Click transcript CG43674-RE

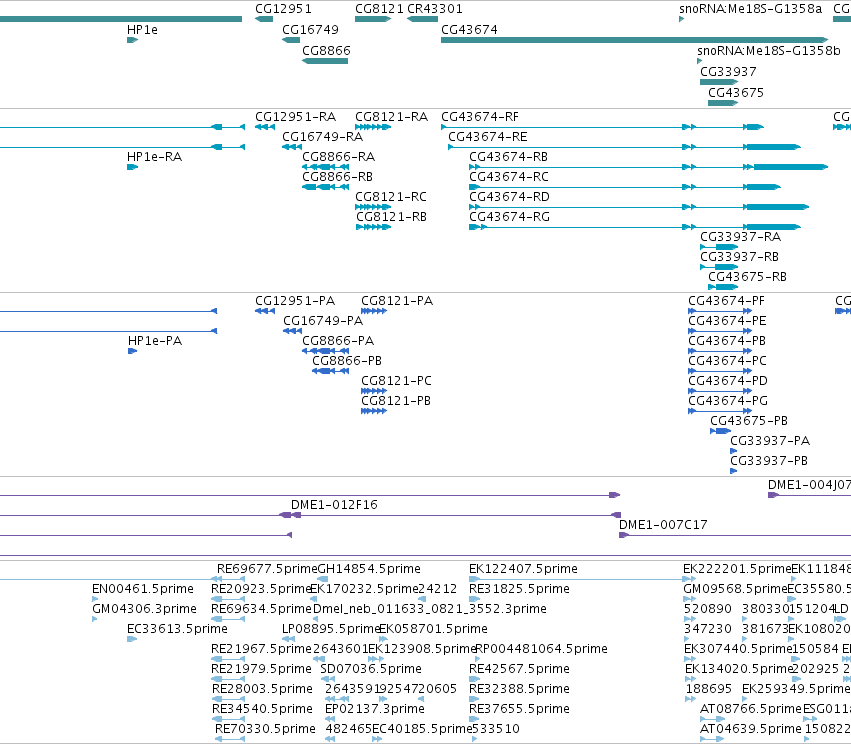point(625,147)
